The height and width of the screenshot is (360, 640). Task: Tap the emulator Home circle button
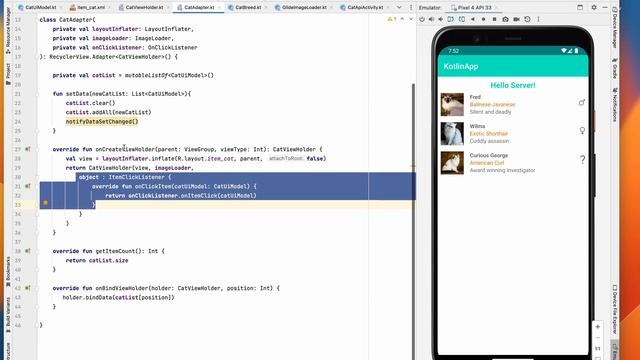coord(483,19)
